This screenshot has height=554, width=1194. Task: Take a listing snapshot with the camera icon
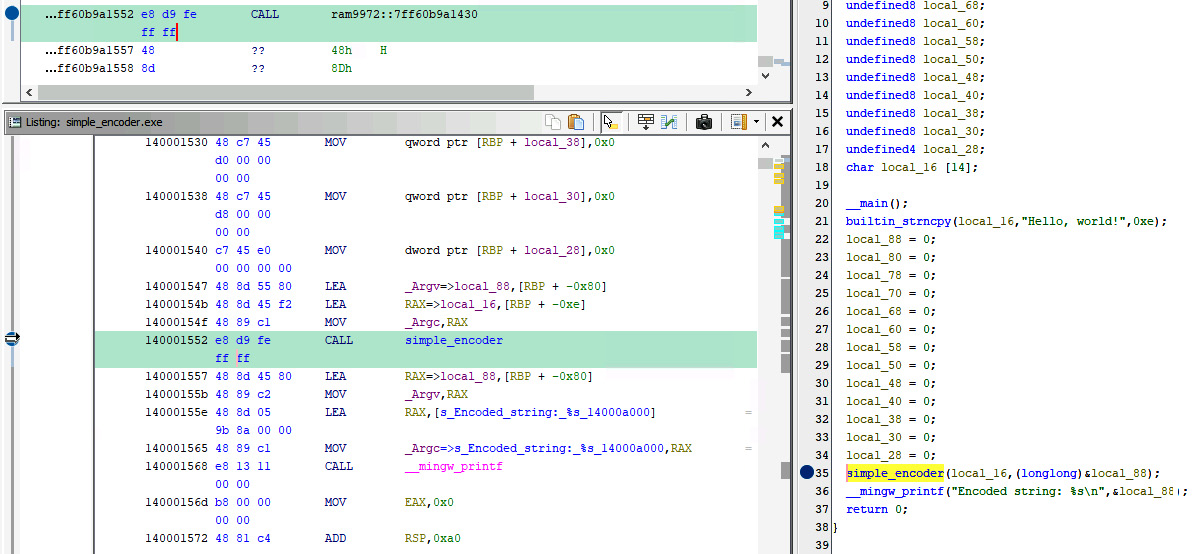click(x=704, y=122)
